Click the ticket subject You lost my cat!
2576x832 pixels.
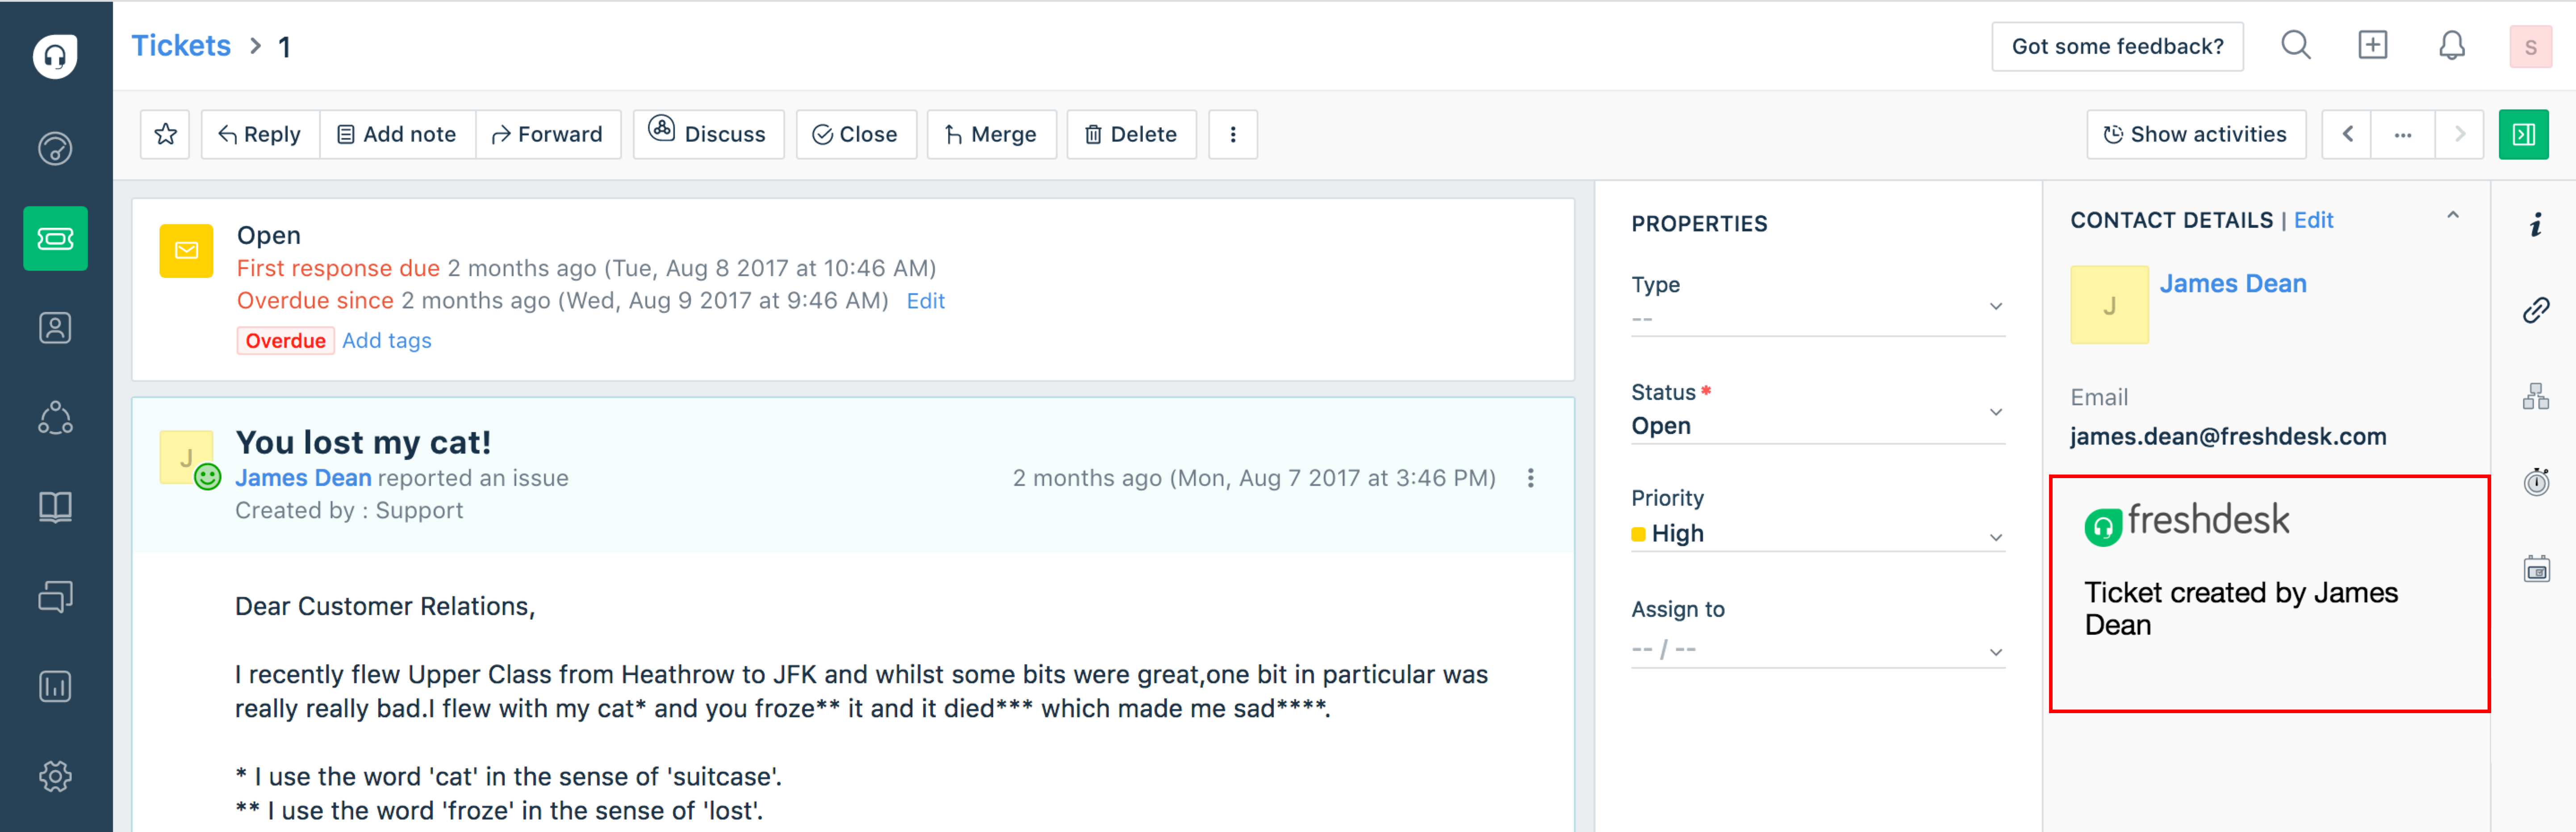(x=363, y=442)
